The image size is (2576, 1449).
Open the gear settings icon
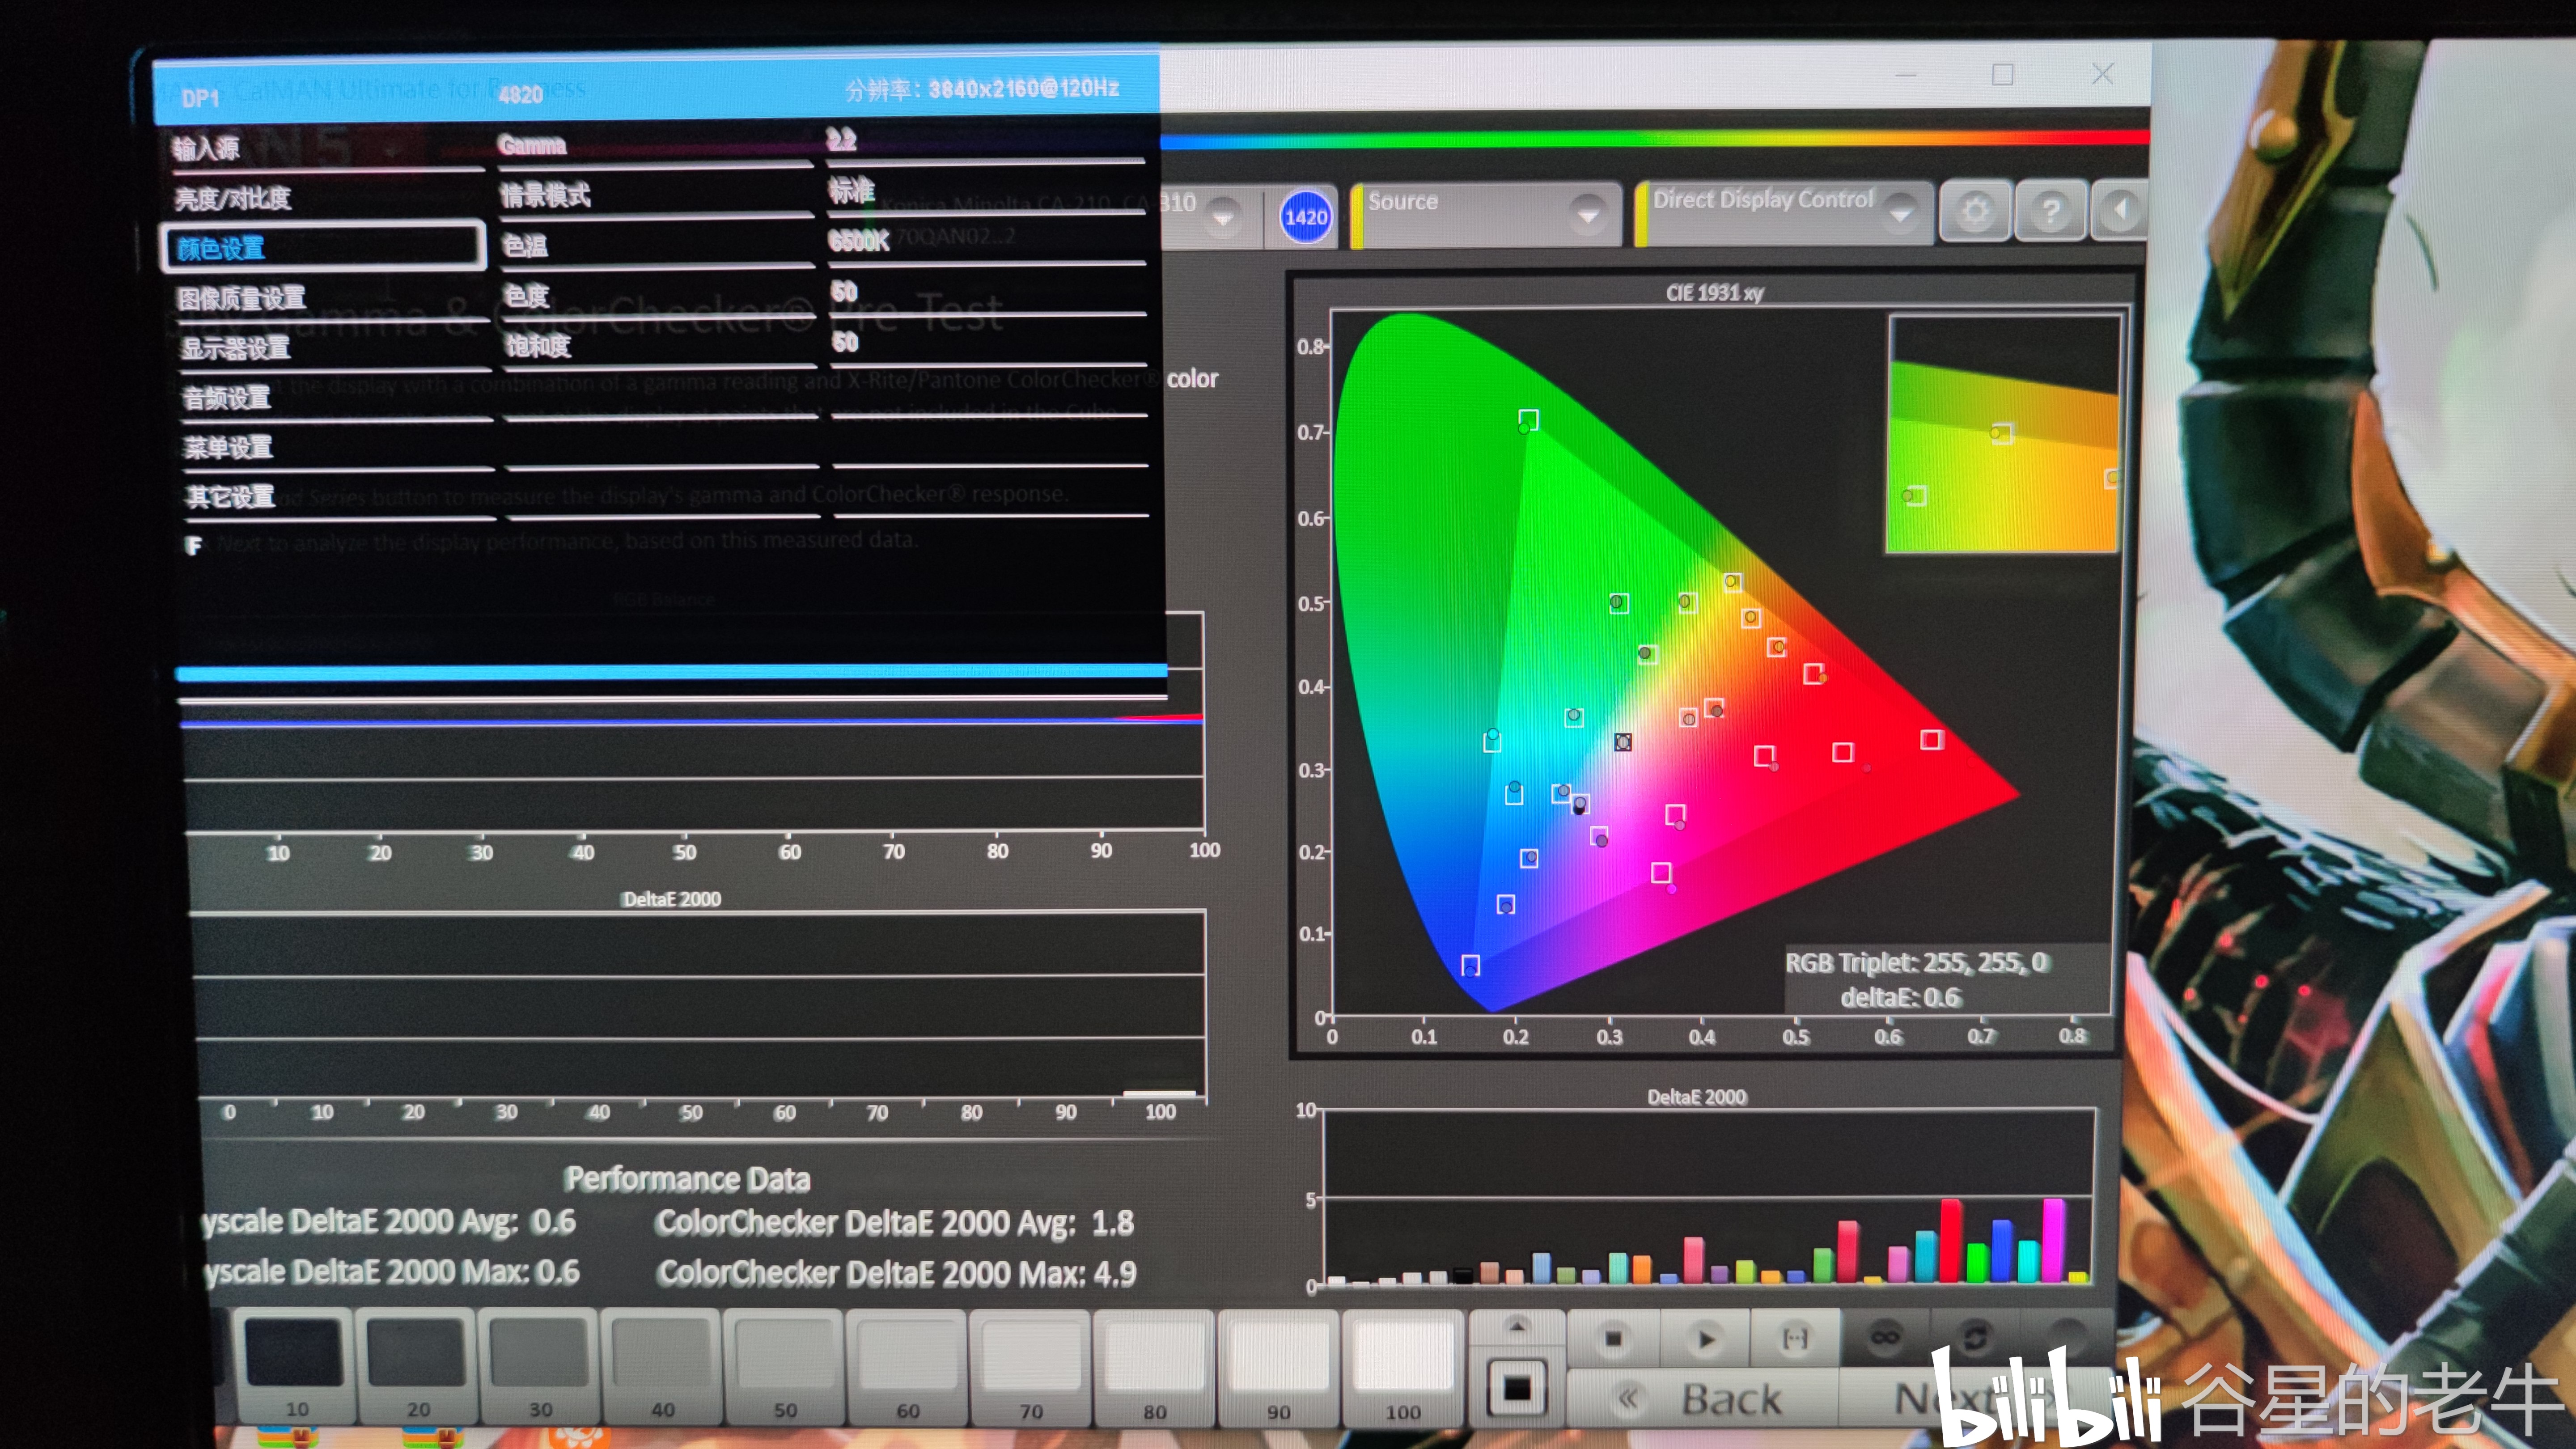coord(1974,211)
